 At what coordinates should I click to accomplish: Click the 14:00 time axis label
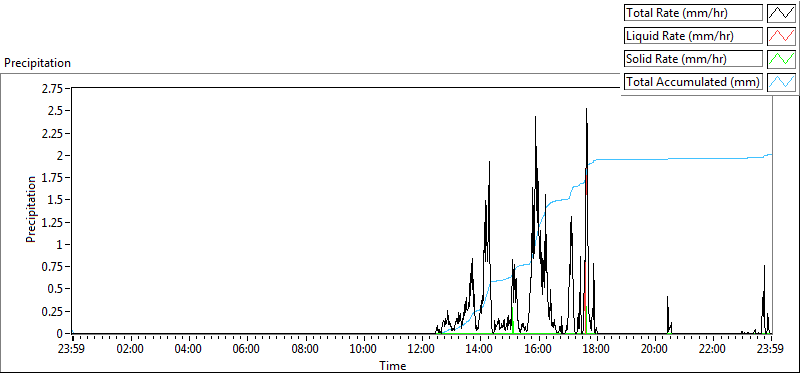pos(480,350)
